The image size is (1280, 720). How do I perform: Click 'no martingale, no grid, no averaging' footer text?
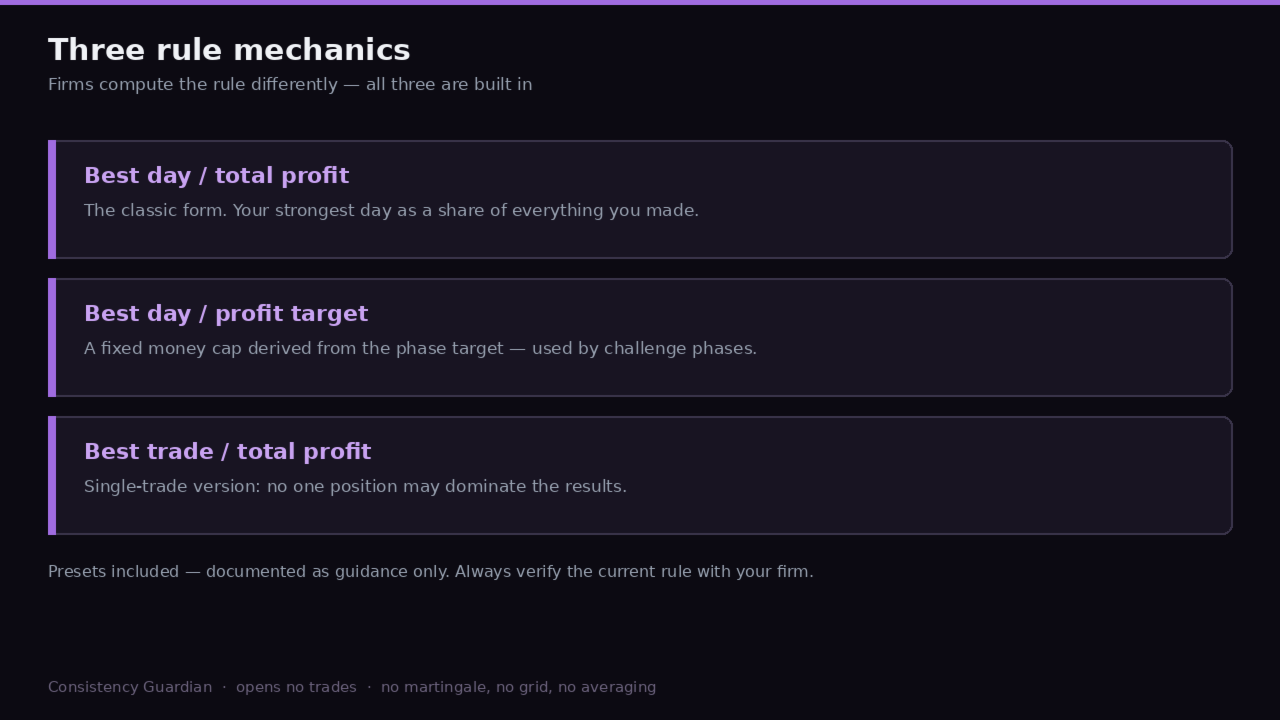tap(518, 687)
